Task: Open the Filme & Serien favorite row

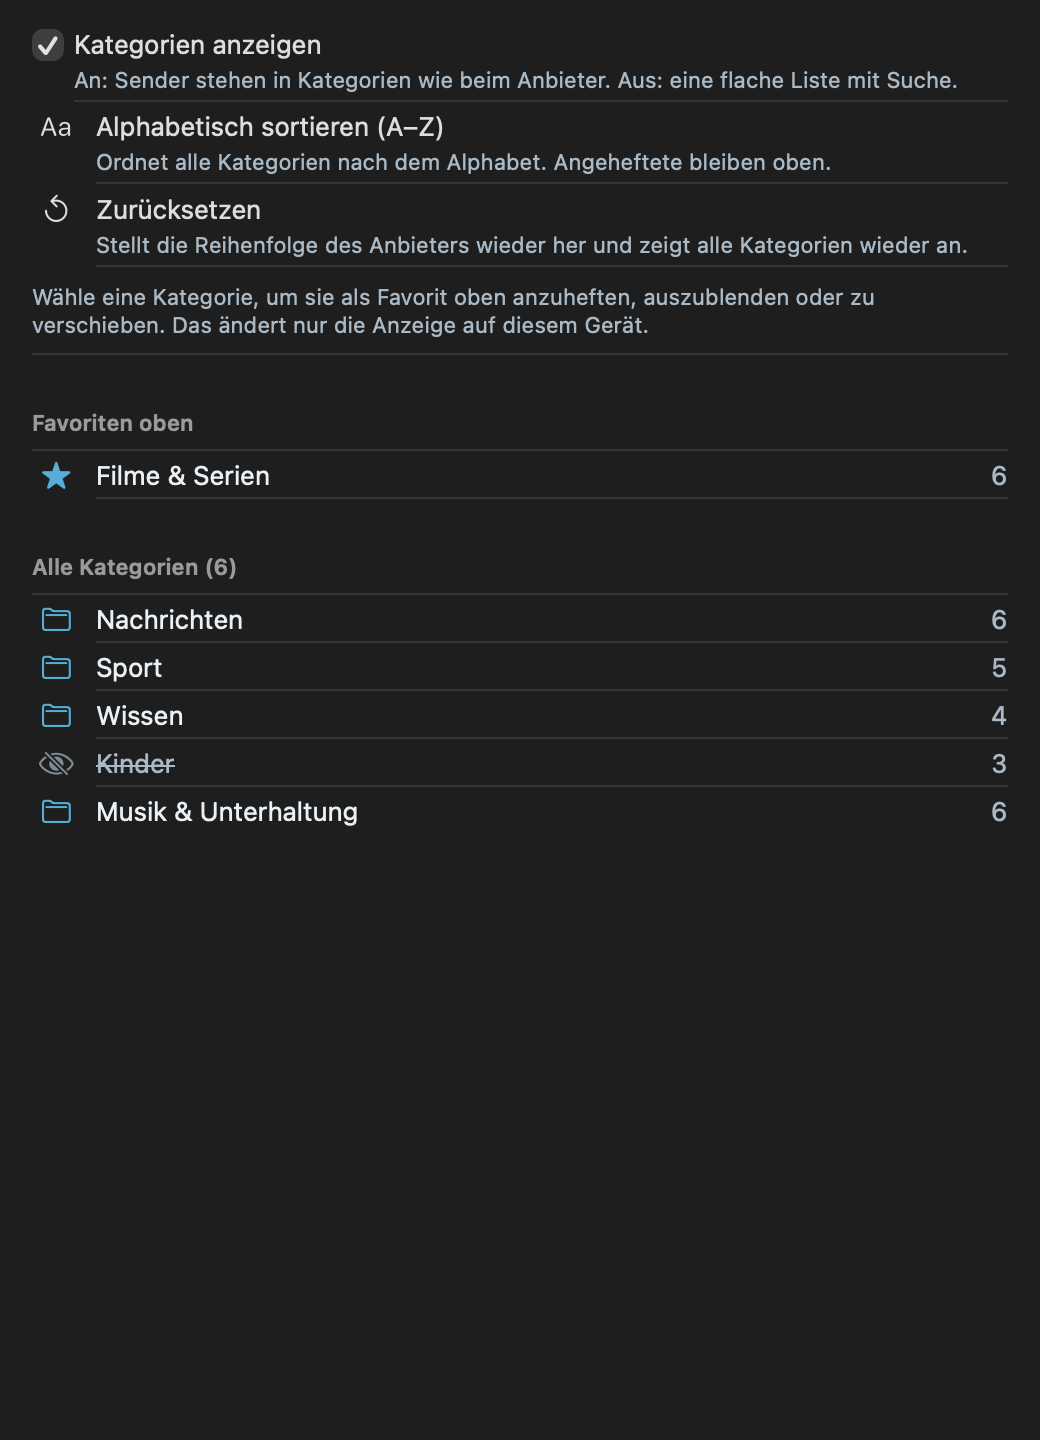Action: 520,476
